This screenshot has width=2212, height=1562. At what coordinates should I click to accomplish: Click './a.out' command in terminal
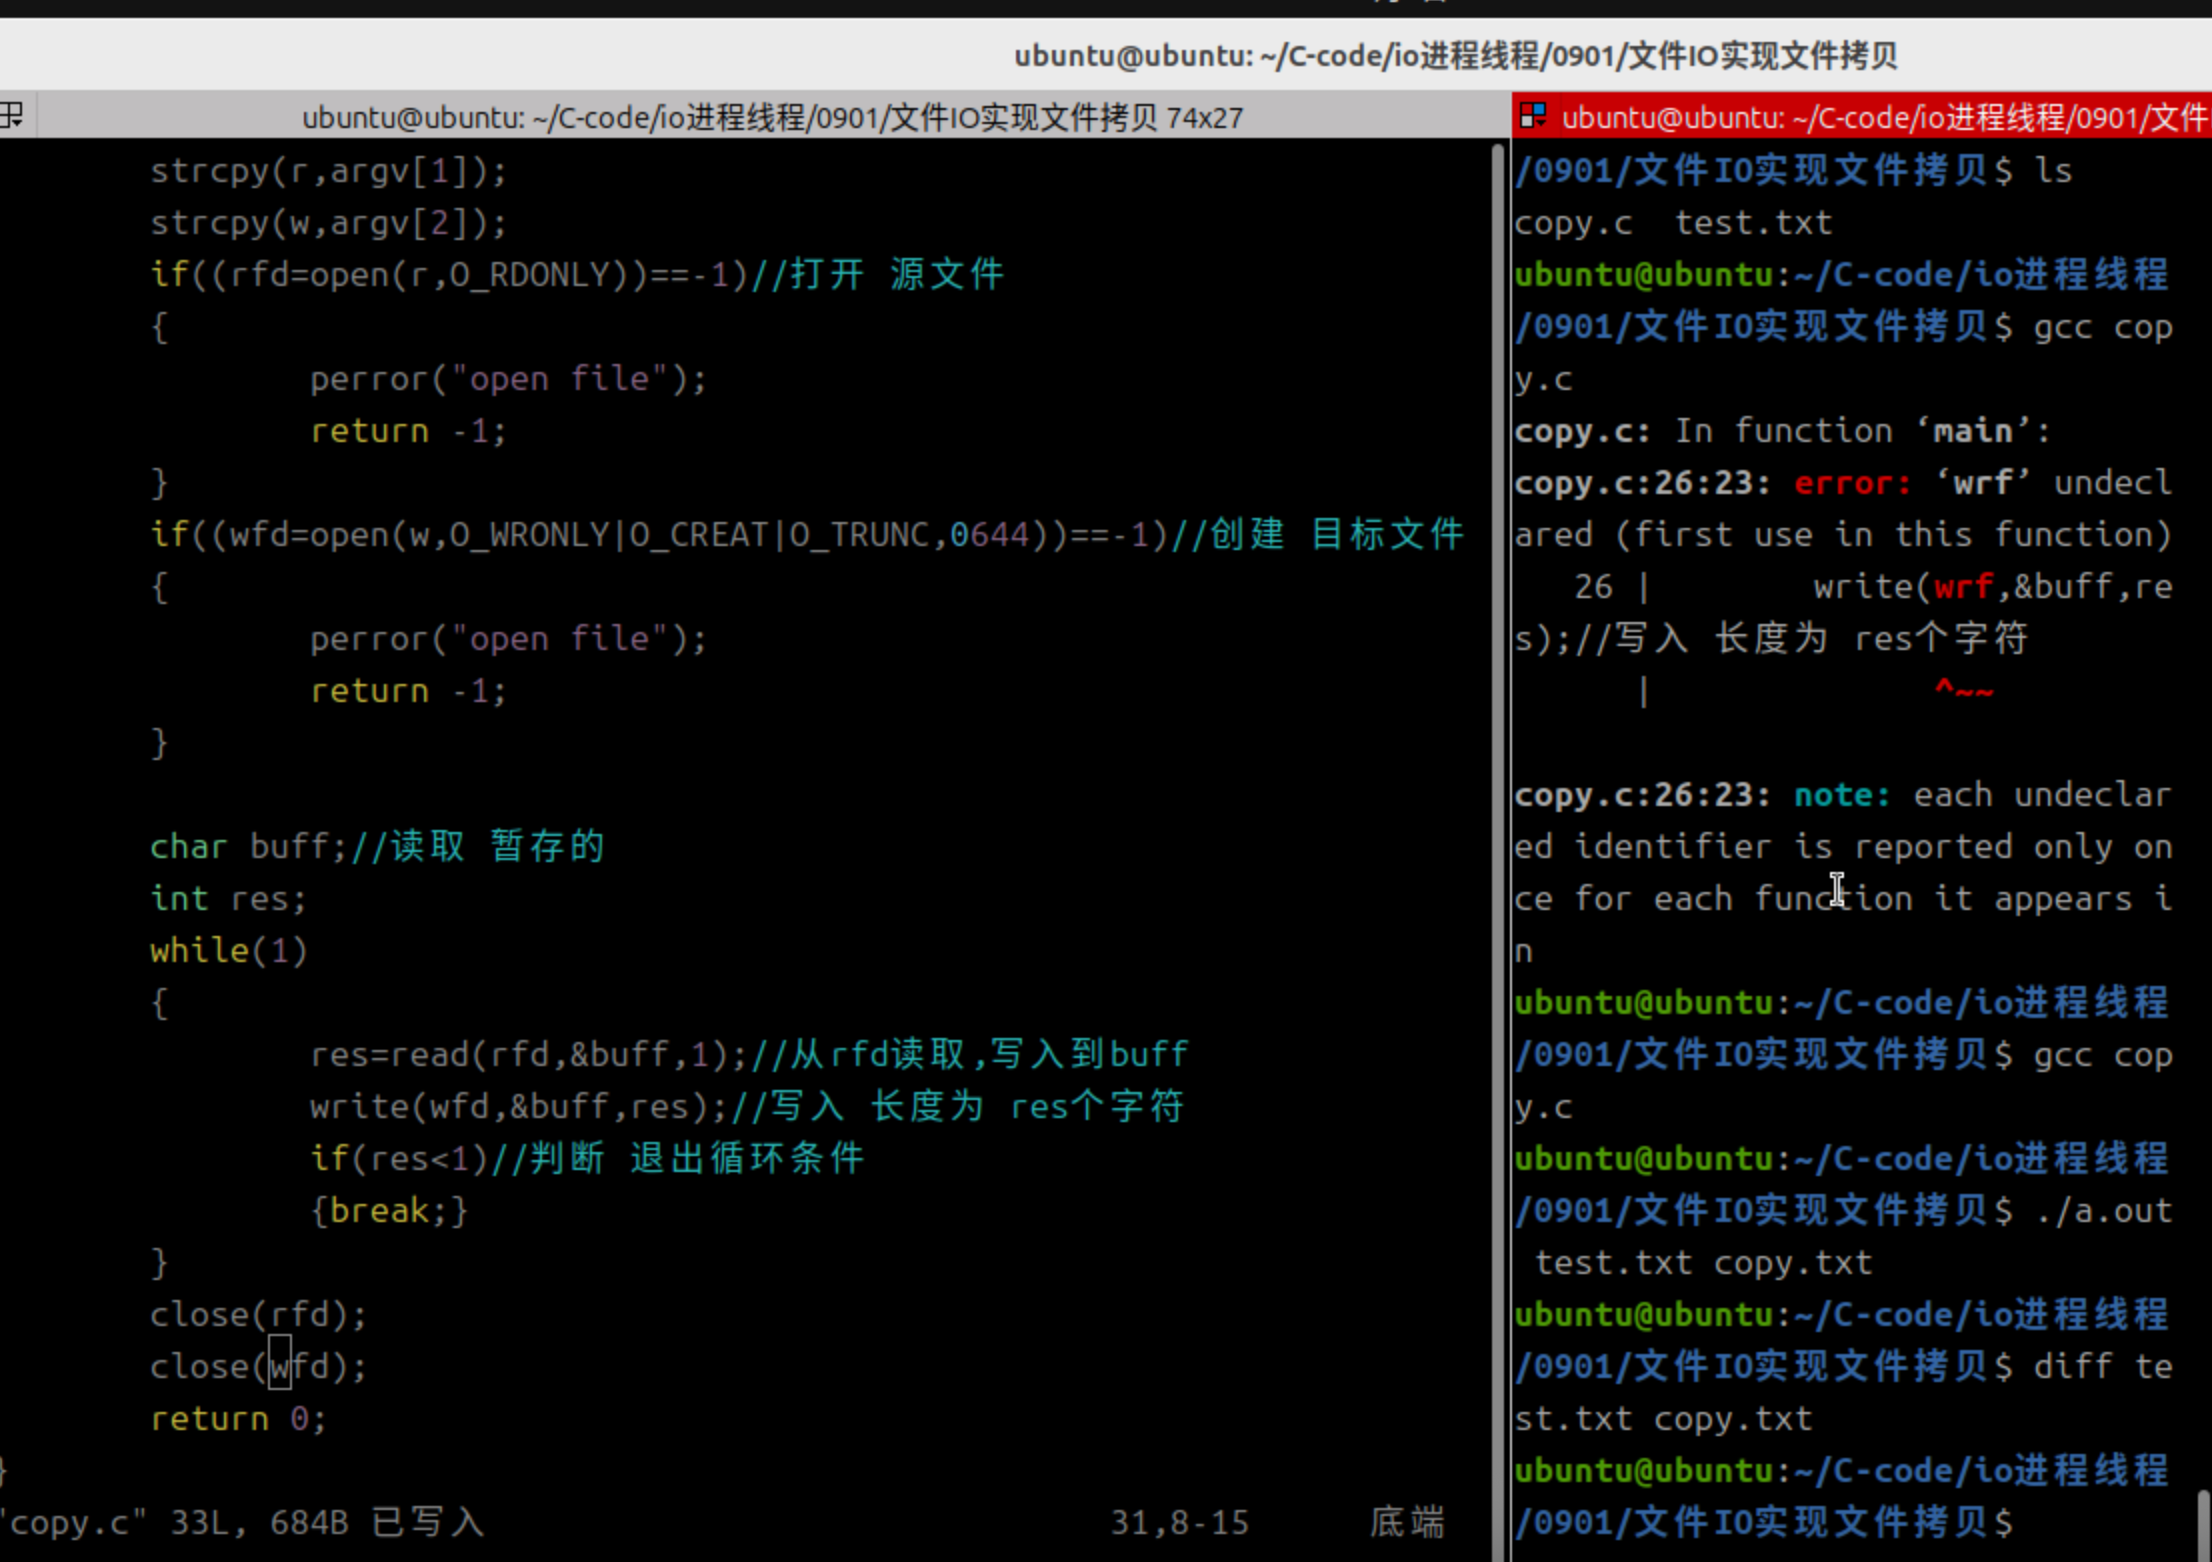point(2103,1211)
